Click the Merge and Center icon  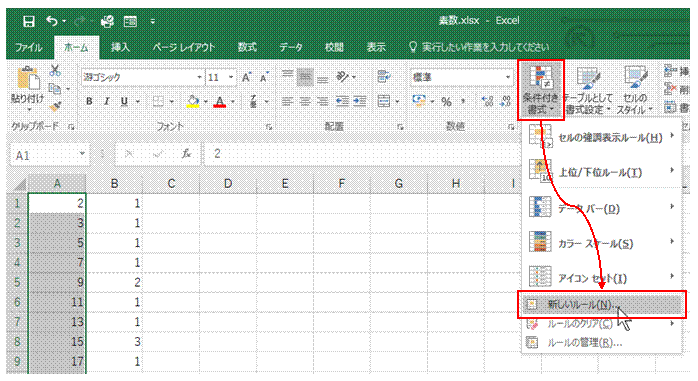384,101
